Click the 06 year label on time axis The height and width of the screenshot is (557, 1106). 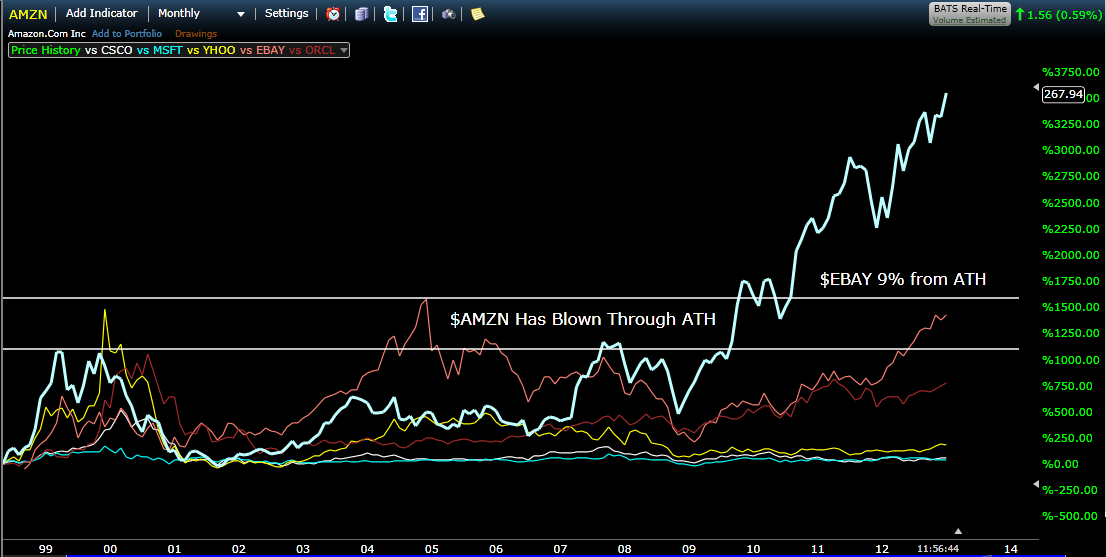pos(496,548)
